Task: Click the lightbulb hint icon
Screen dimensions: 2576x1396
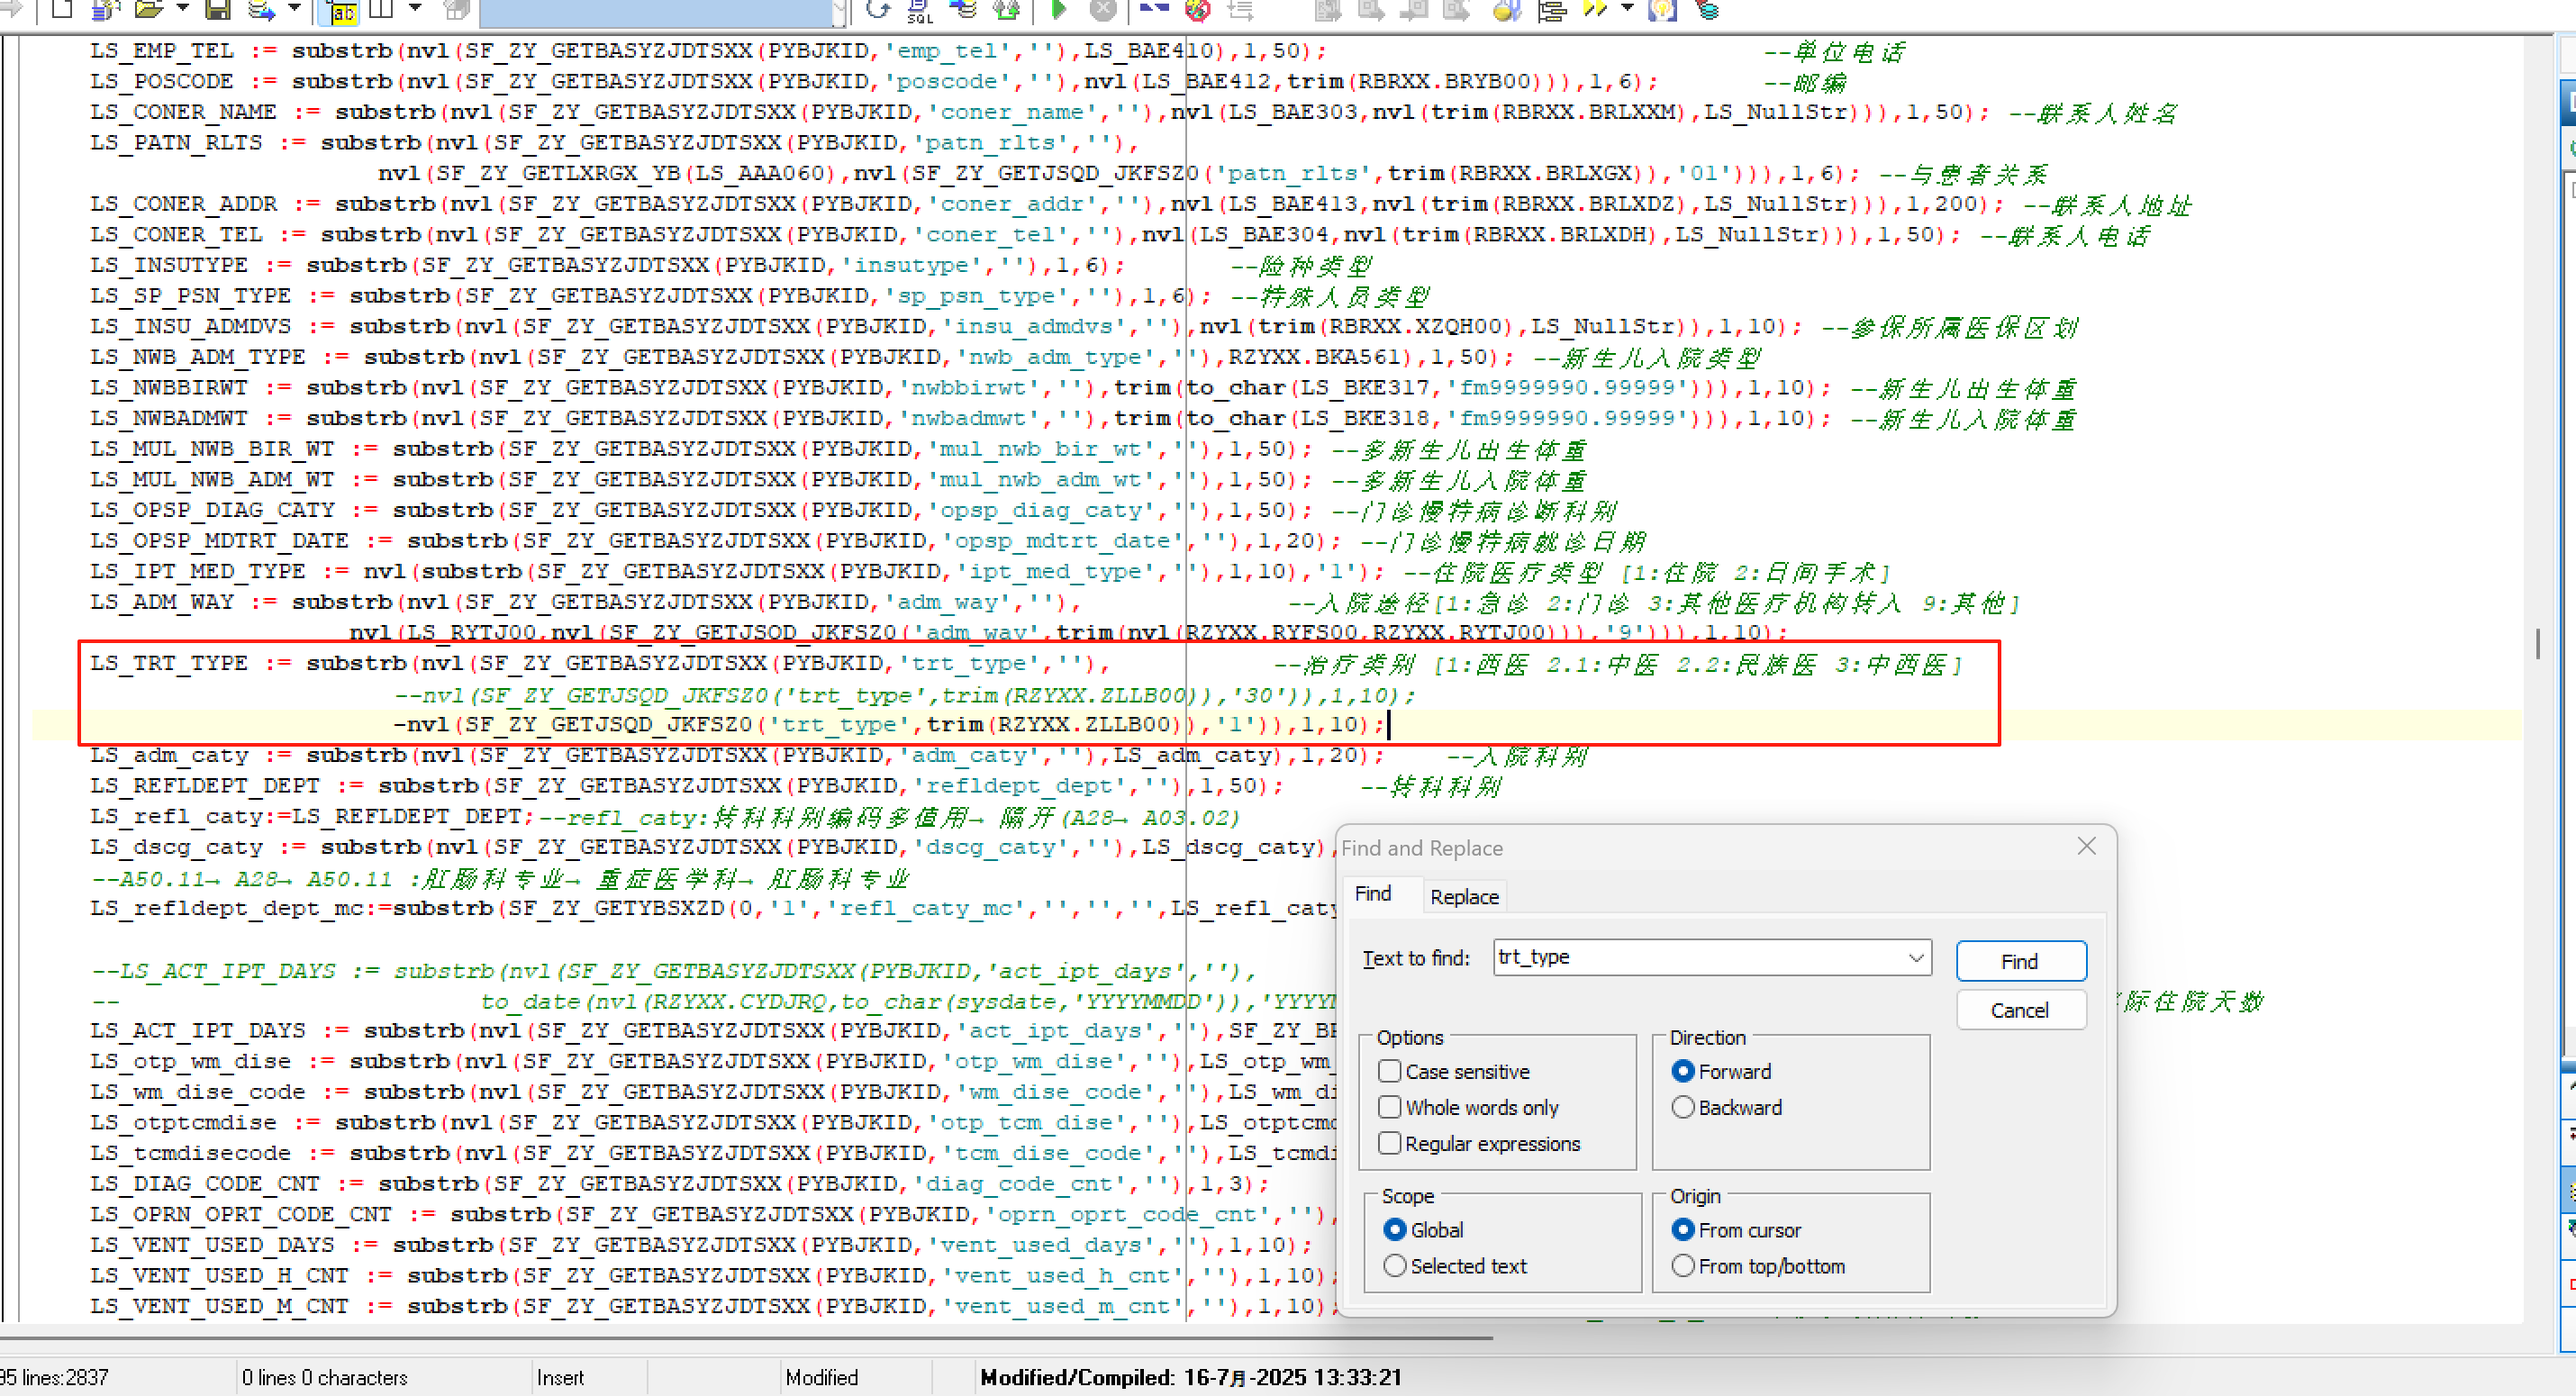Action: click(1661, 10)
